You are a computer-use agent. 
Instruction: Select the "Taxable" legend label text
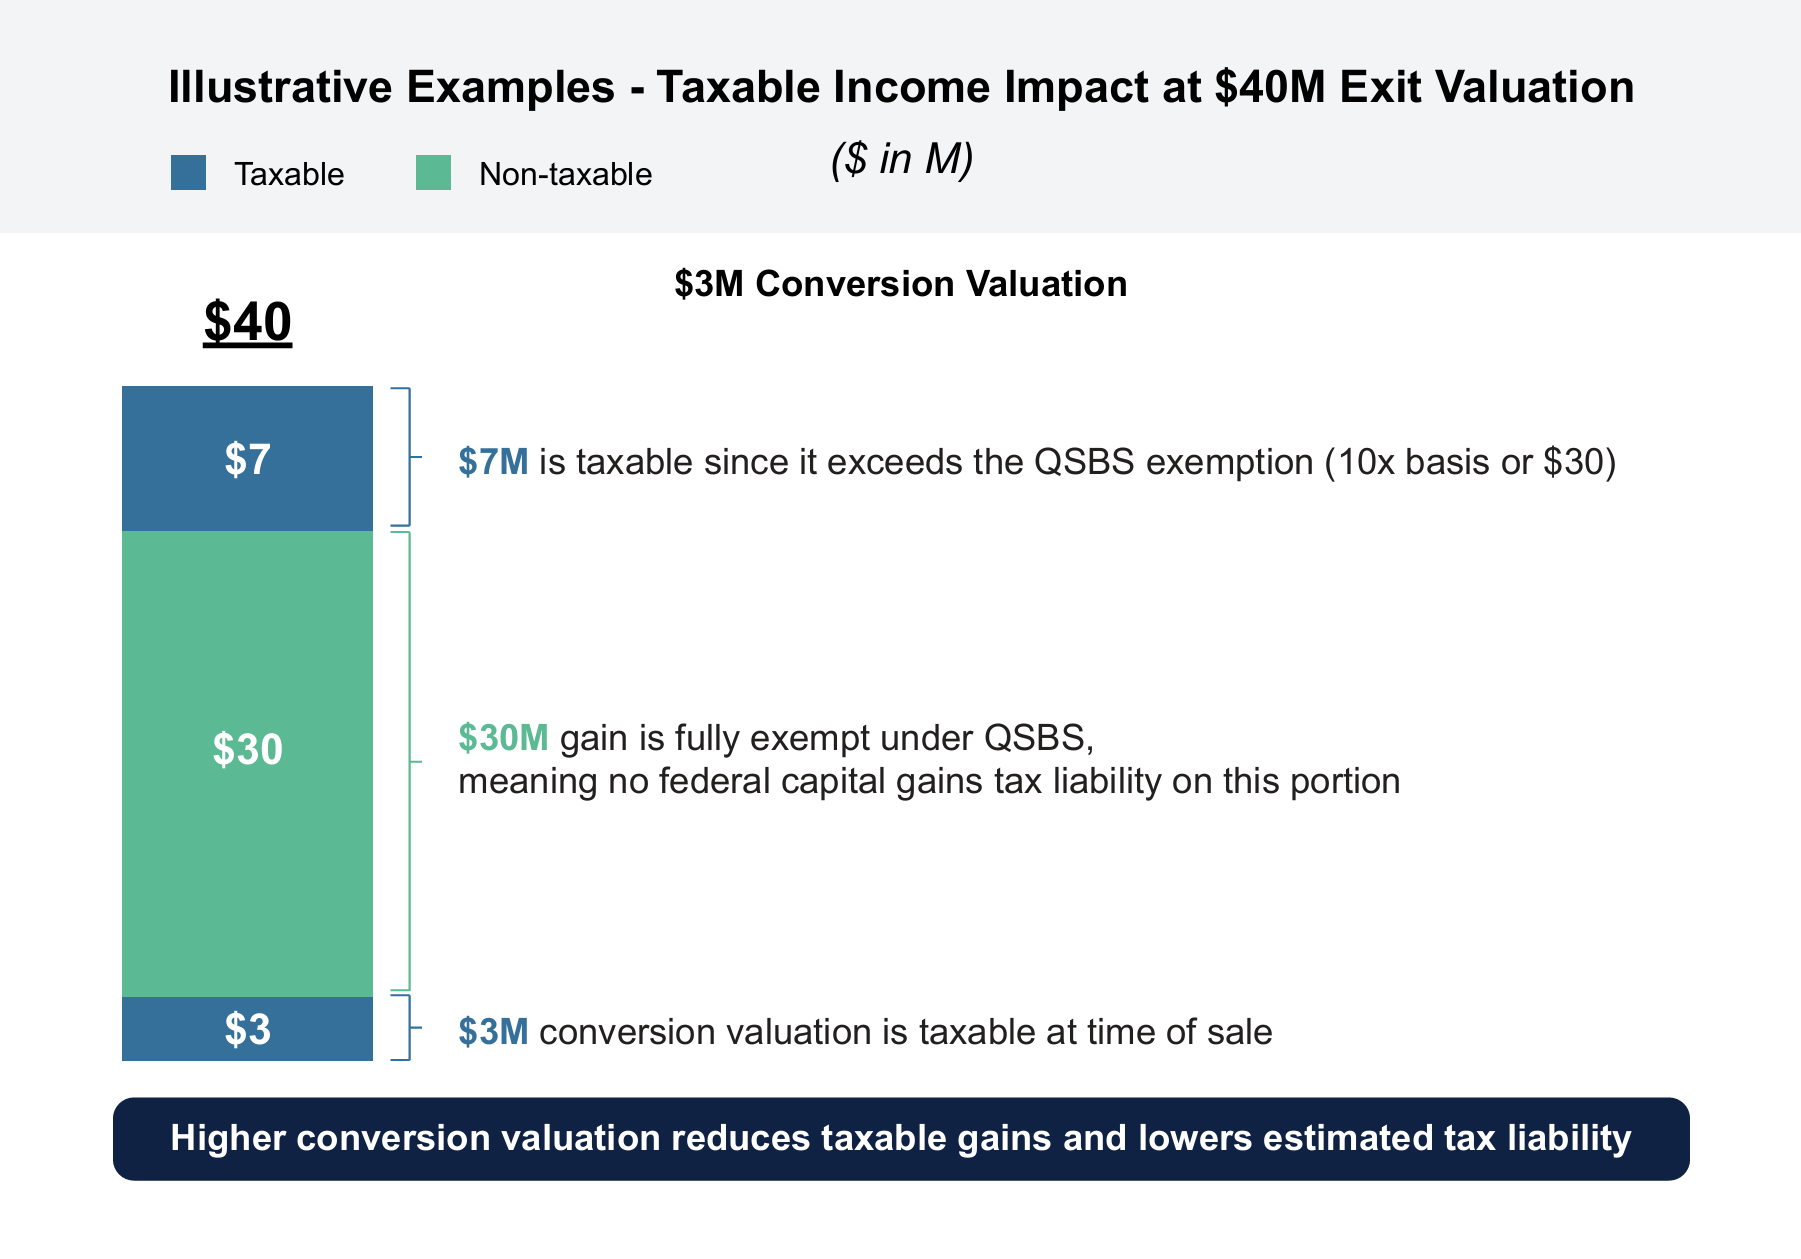(289, 174)
